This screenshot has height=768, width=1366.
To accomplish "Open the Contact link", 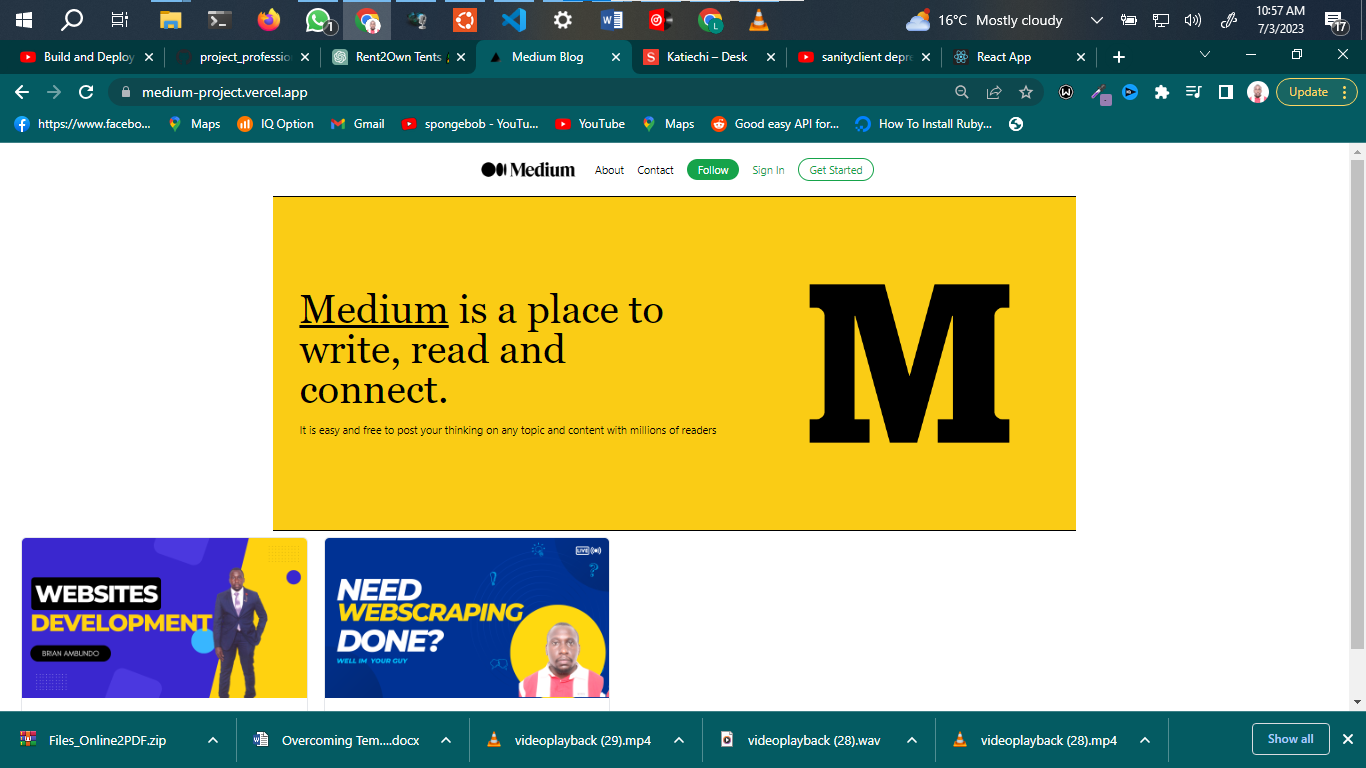I will [656, 170].
